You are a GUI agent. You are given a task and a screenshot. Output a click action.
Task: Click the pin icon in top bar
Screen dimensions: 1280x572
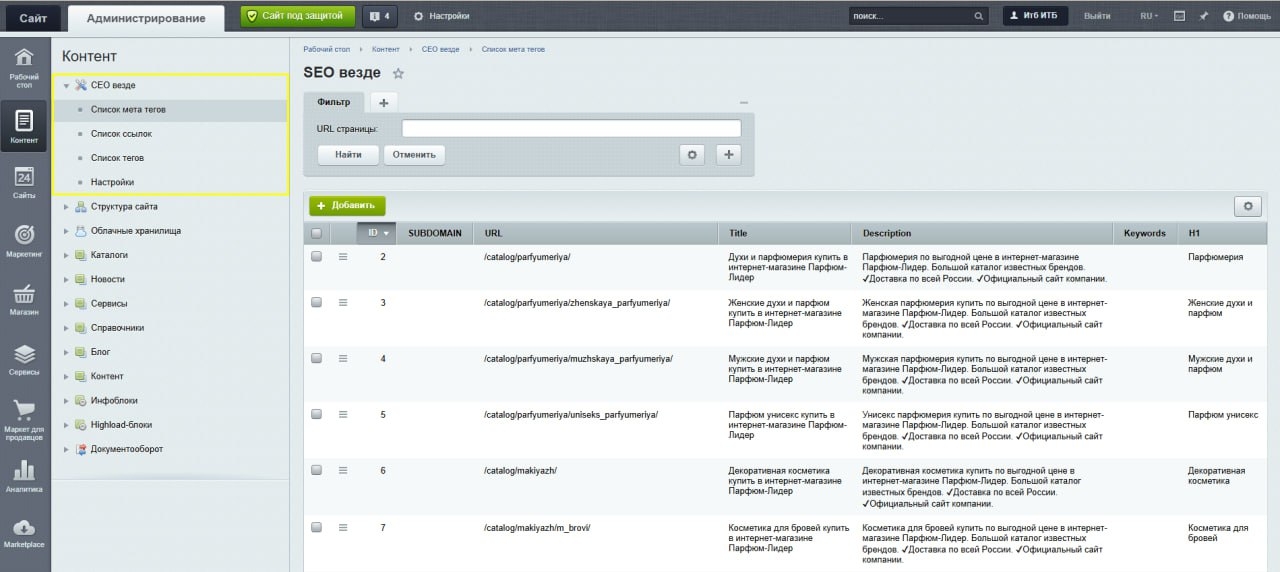click(x=1204, y=16)
